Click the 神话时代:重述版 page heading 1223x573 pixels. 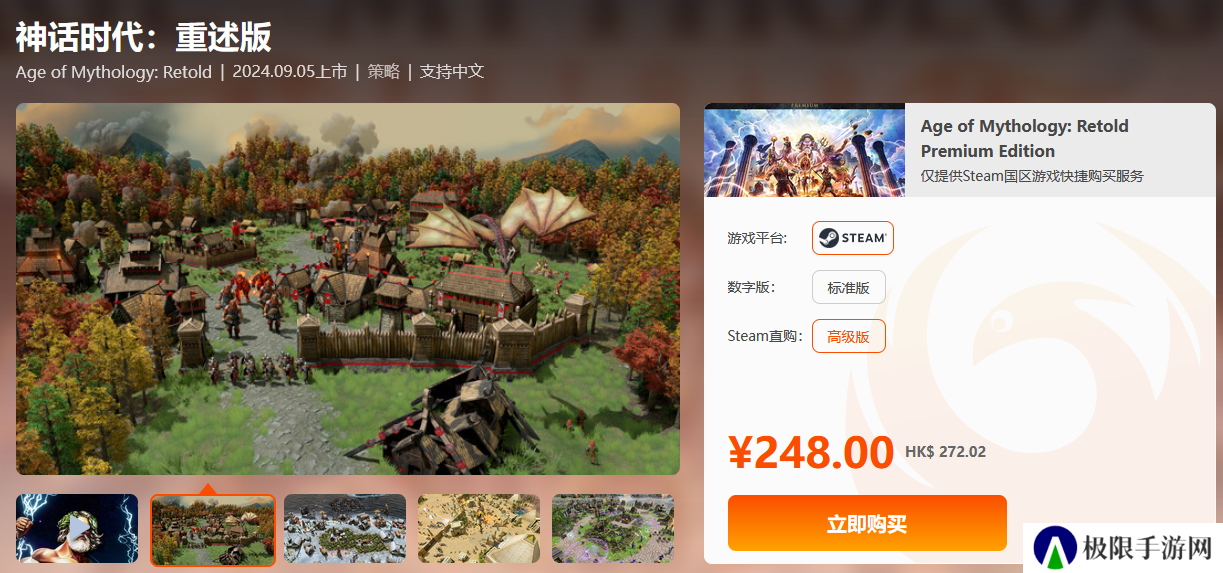click(x=144, y=37)
